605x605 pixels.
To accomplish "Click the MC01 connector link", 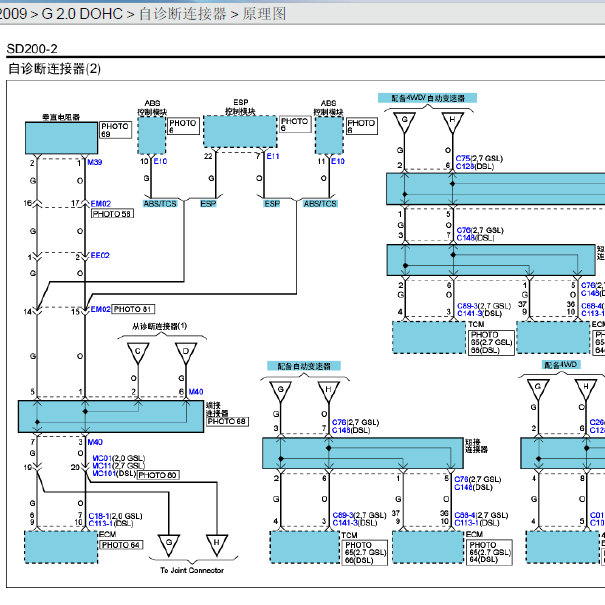I will pyautogui.click(x=102, y=458).
